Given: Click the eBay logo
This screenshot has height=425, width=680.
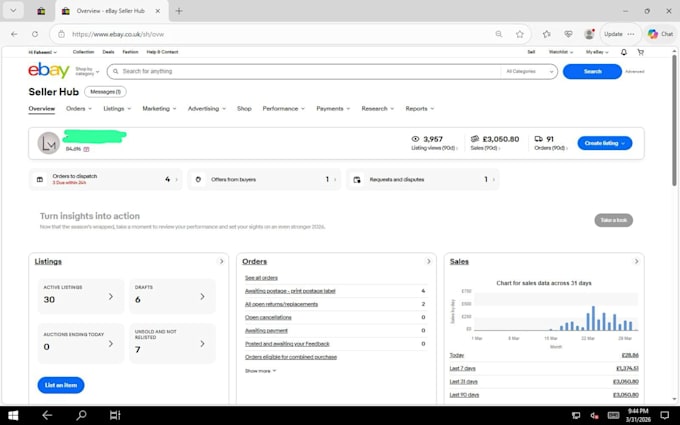Looking at the screenshot, I should pos(49,70).
